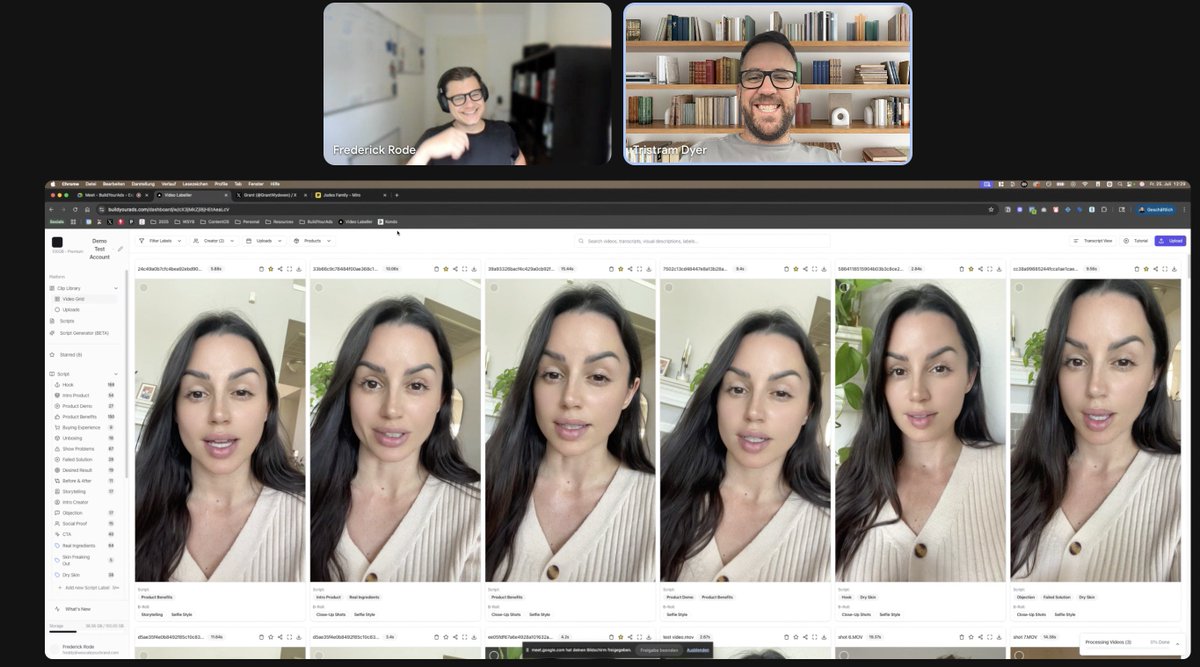
Task: Download the cc38a99665244 clip
Action: [1173, 269]
